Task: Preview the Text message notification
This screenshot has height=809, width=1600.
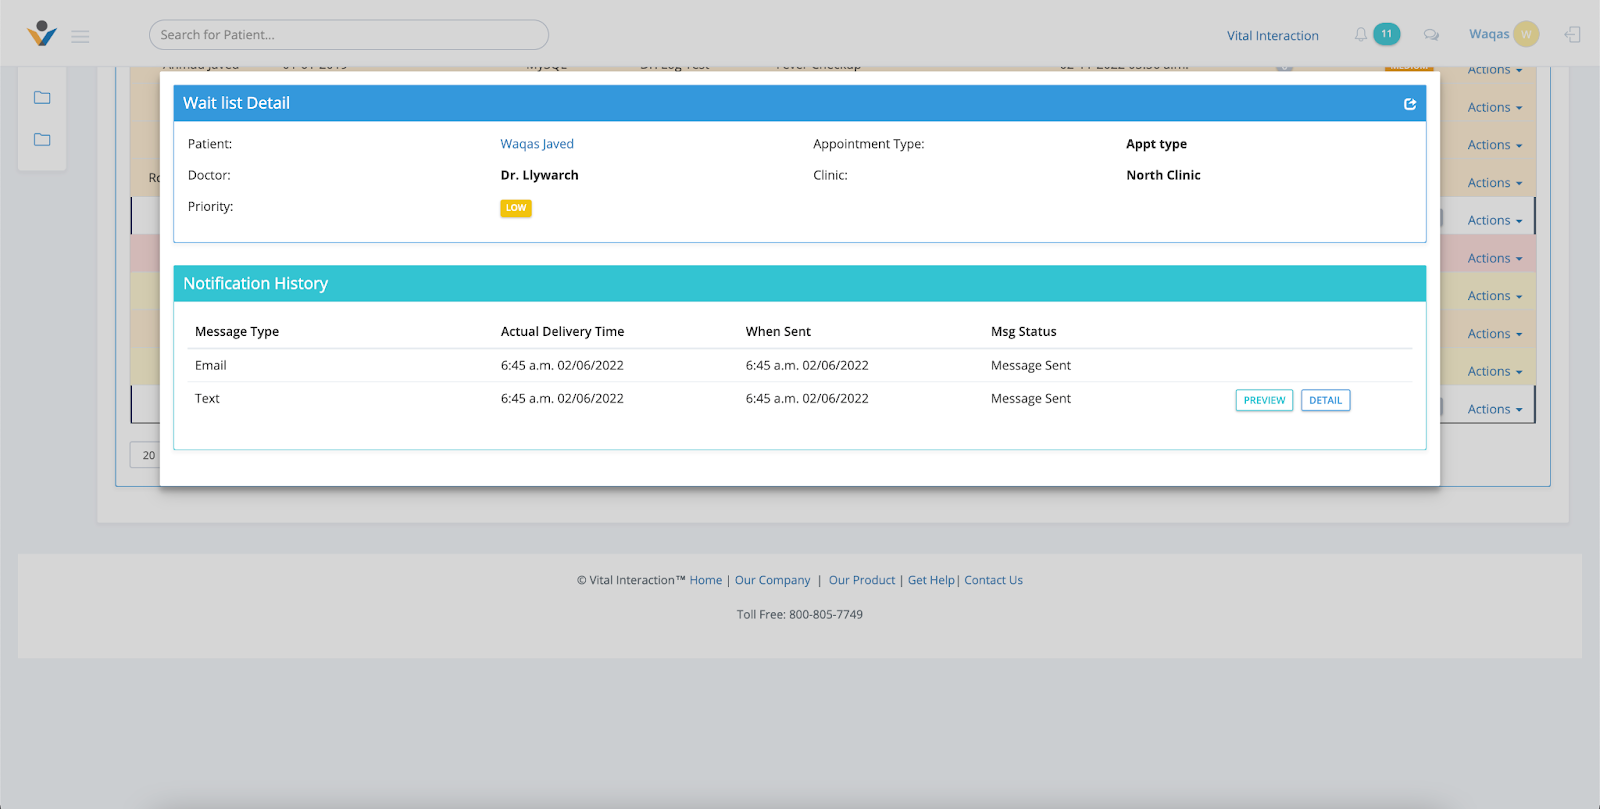Action: (1264, 400)
